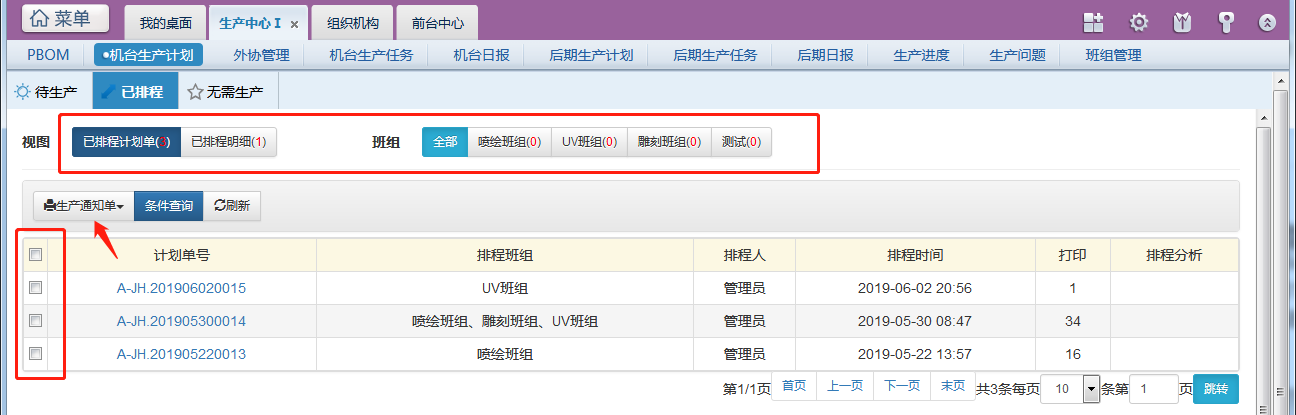Close the 生产中心 tab via its x

tap(294, 23)
